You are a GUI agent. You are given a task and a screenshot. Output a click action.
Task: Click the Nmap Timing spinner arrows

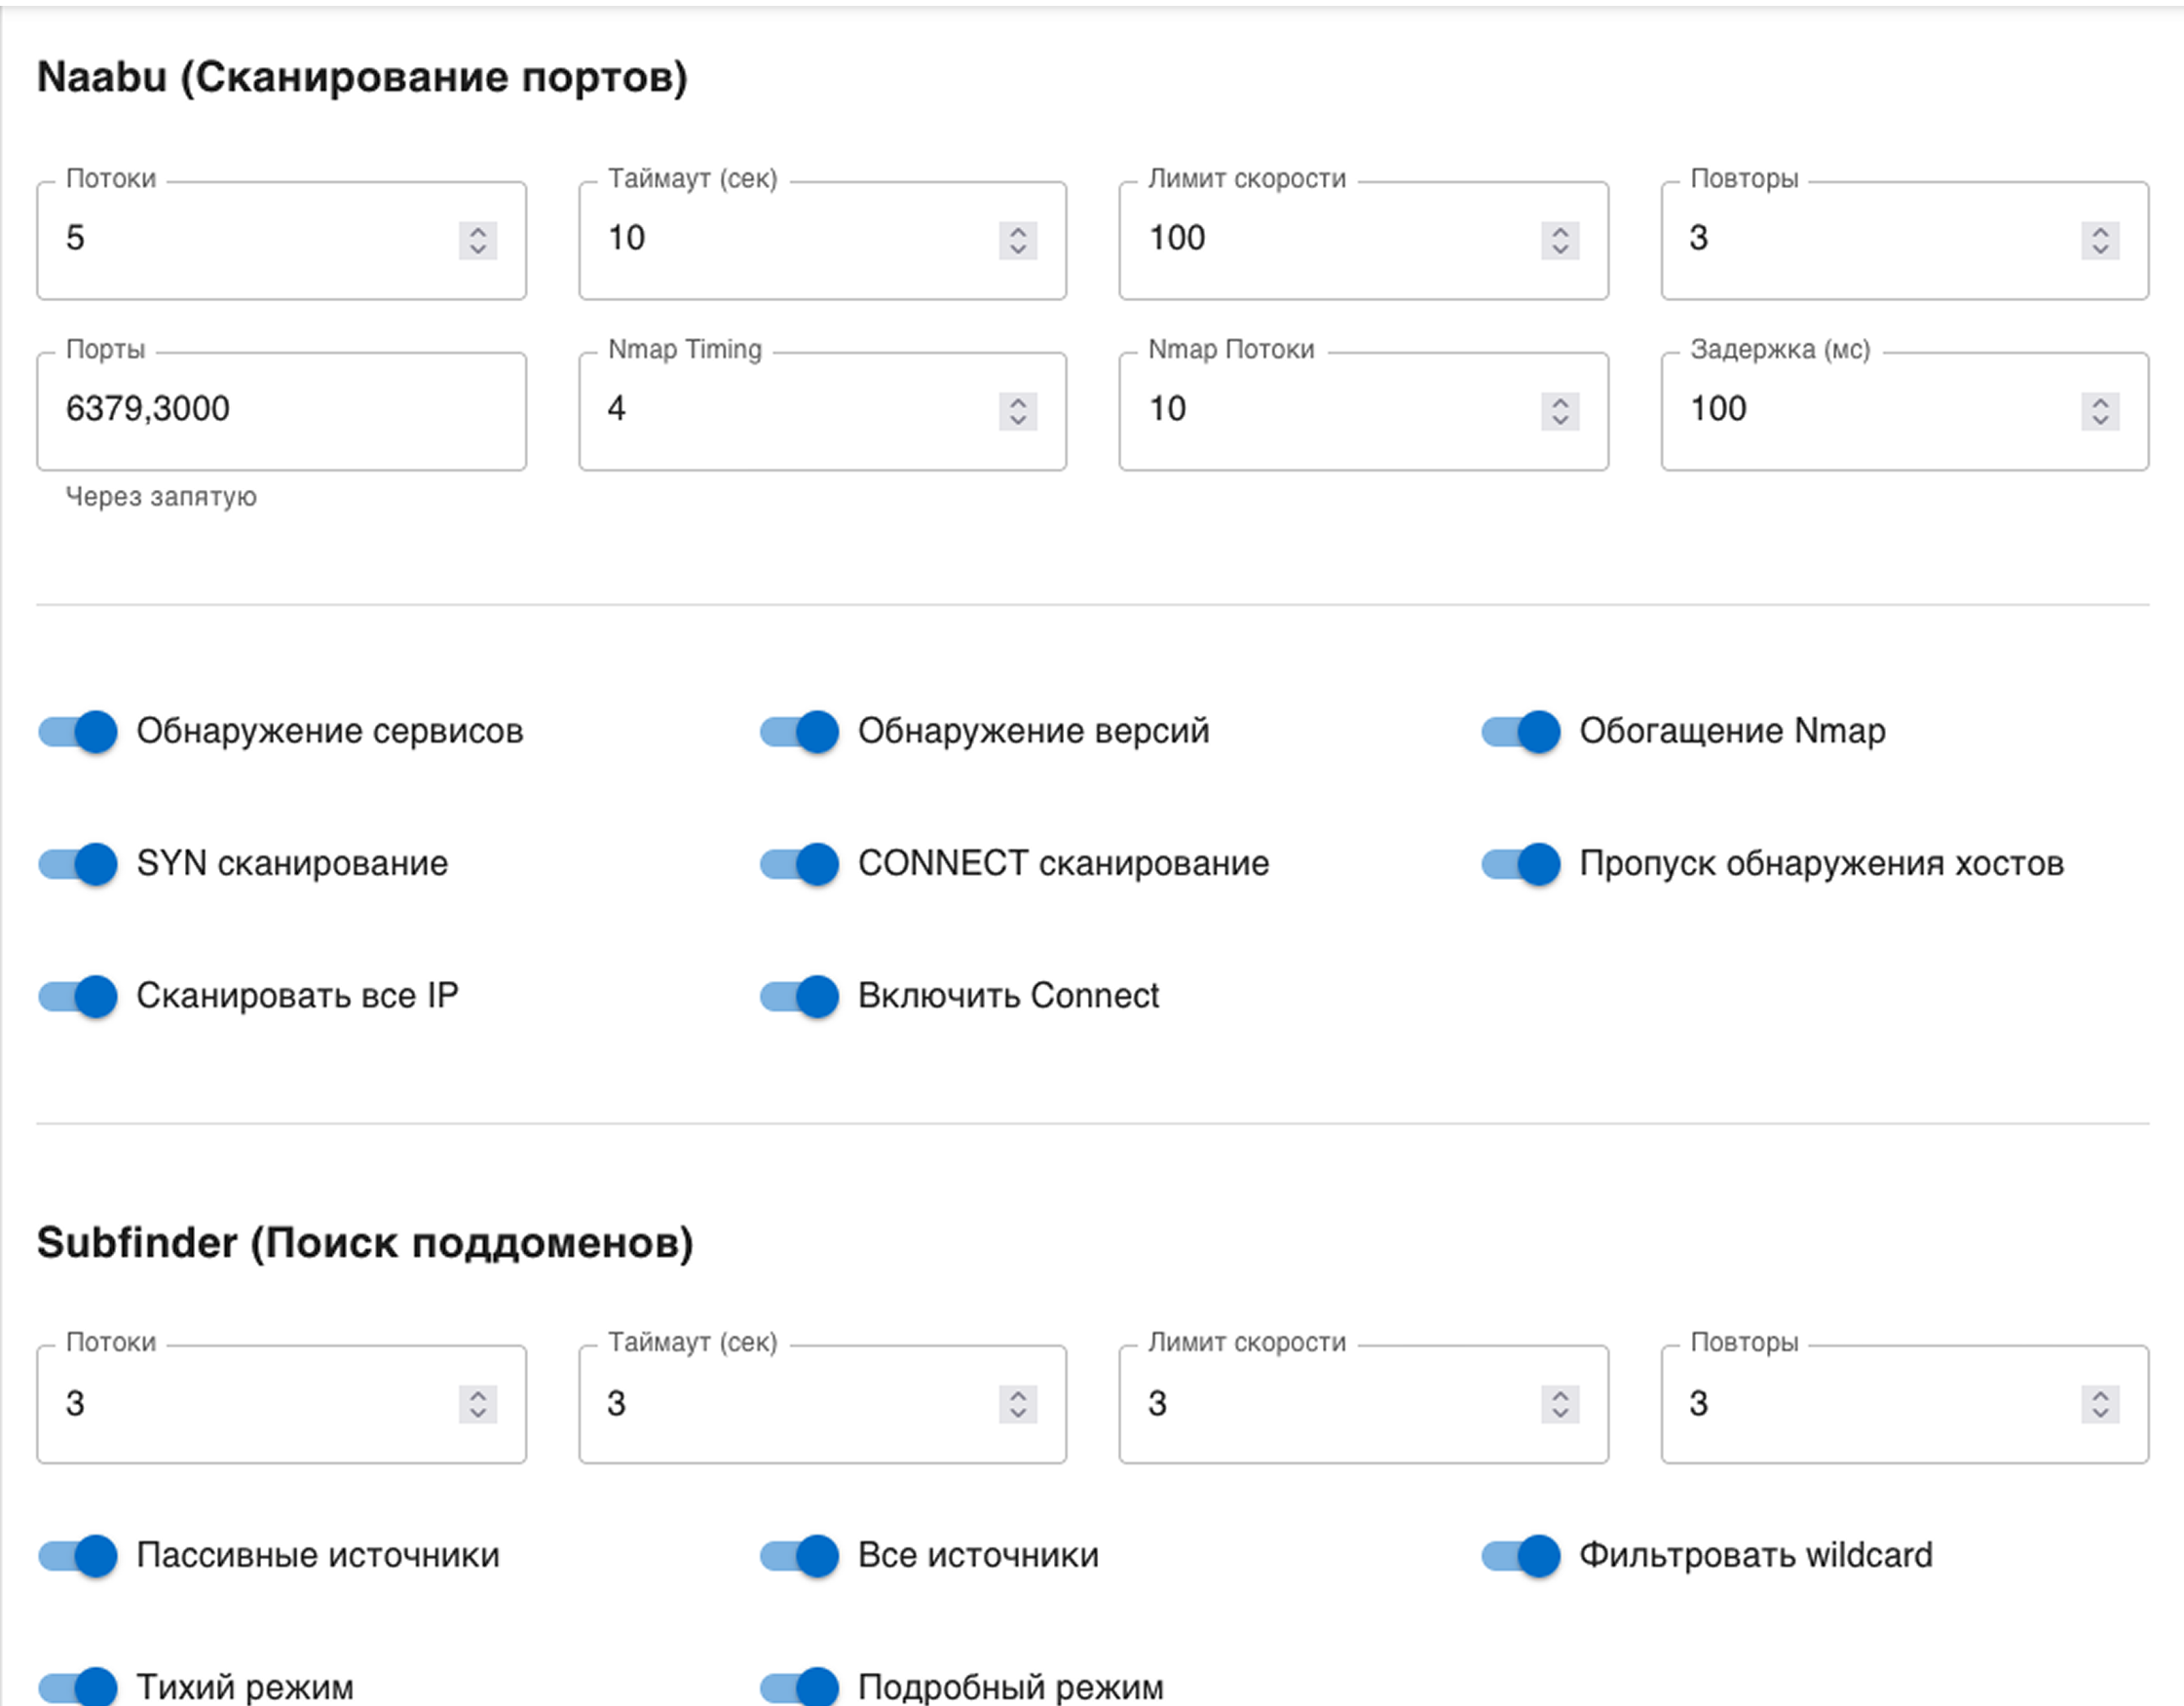point(1018,411)
